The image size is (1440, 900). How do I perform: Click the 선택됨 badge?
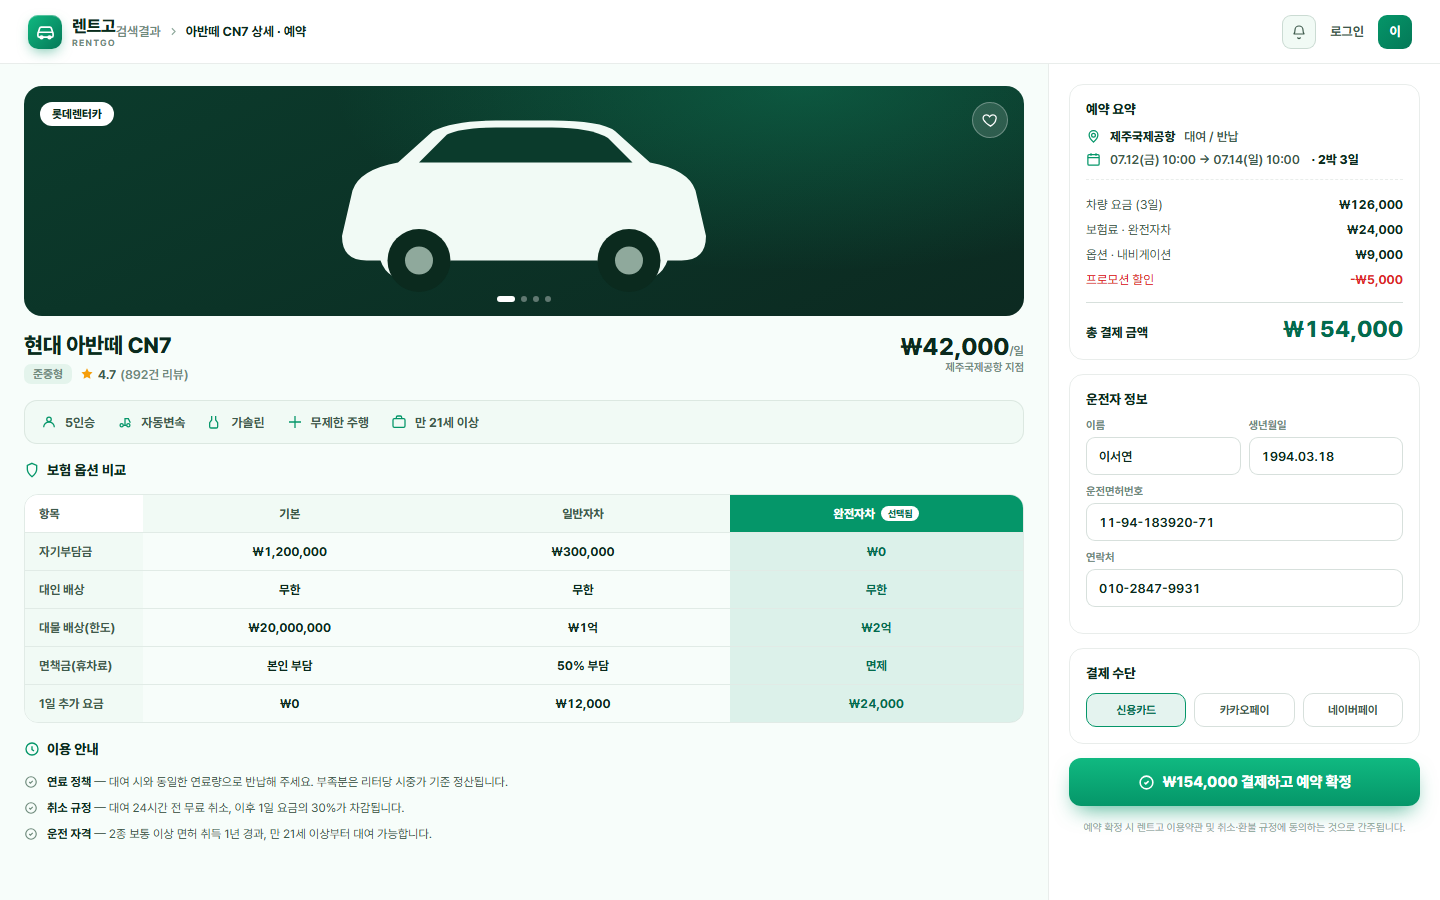click(x=900, y=514)
